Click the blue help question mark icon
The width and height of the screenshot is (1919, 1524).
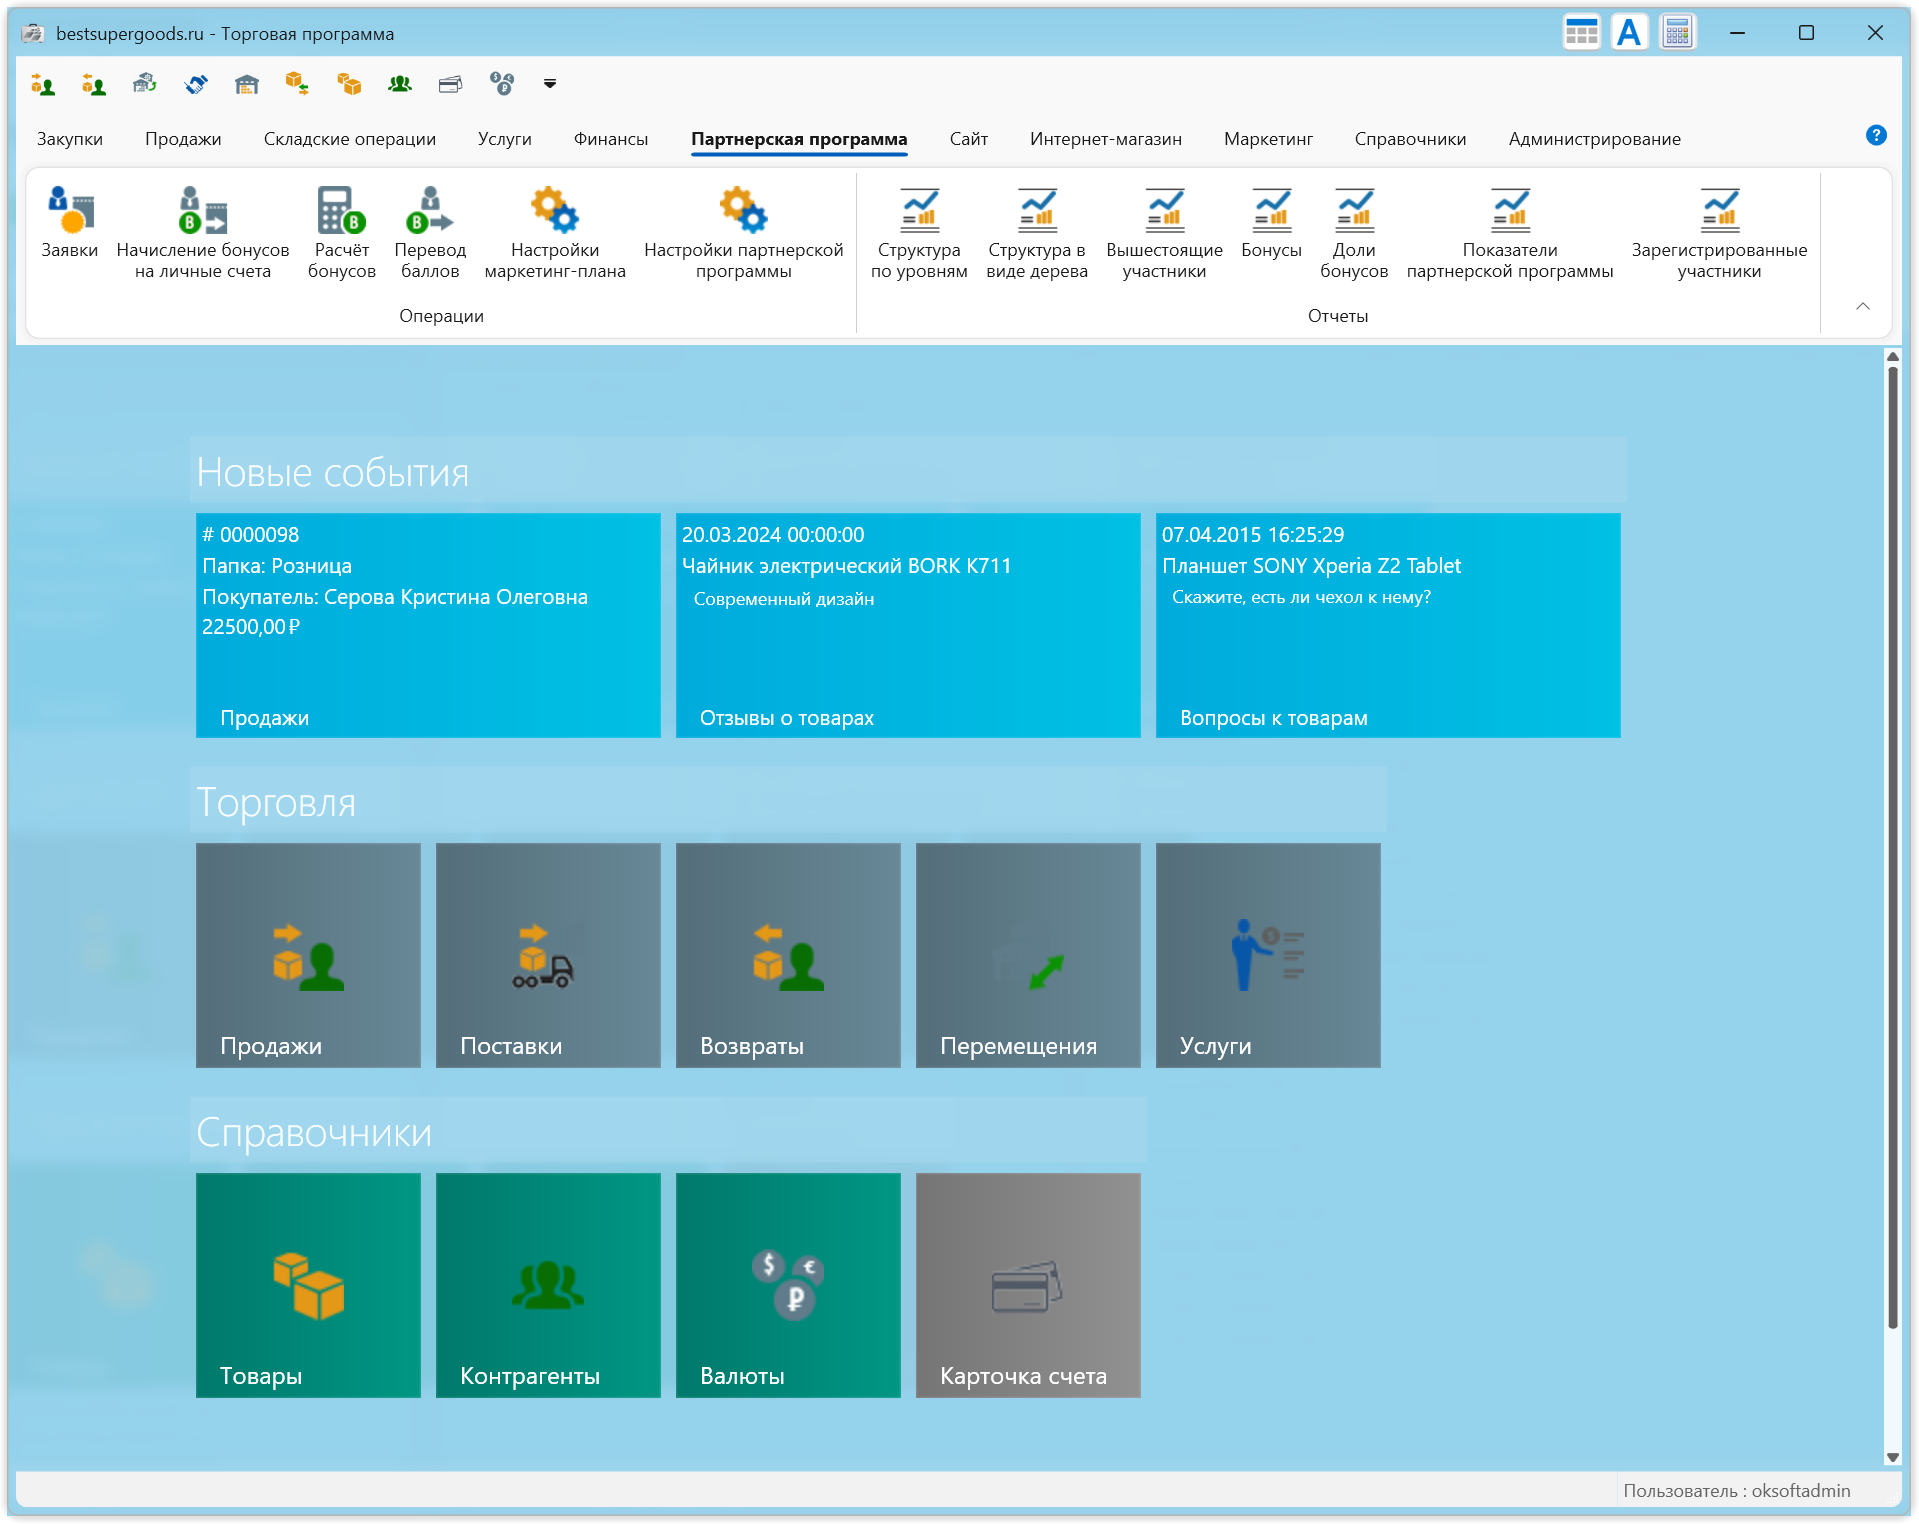point(1876,136)
